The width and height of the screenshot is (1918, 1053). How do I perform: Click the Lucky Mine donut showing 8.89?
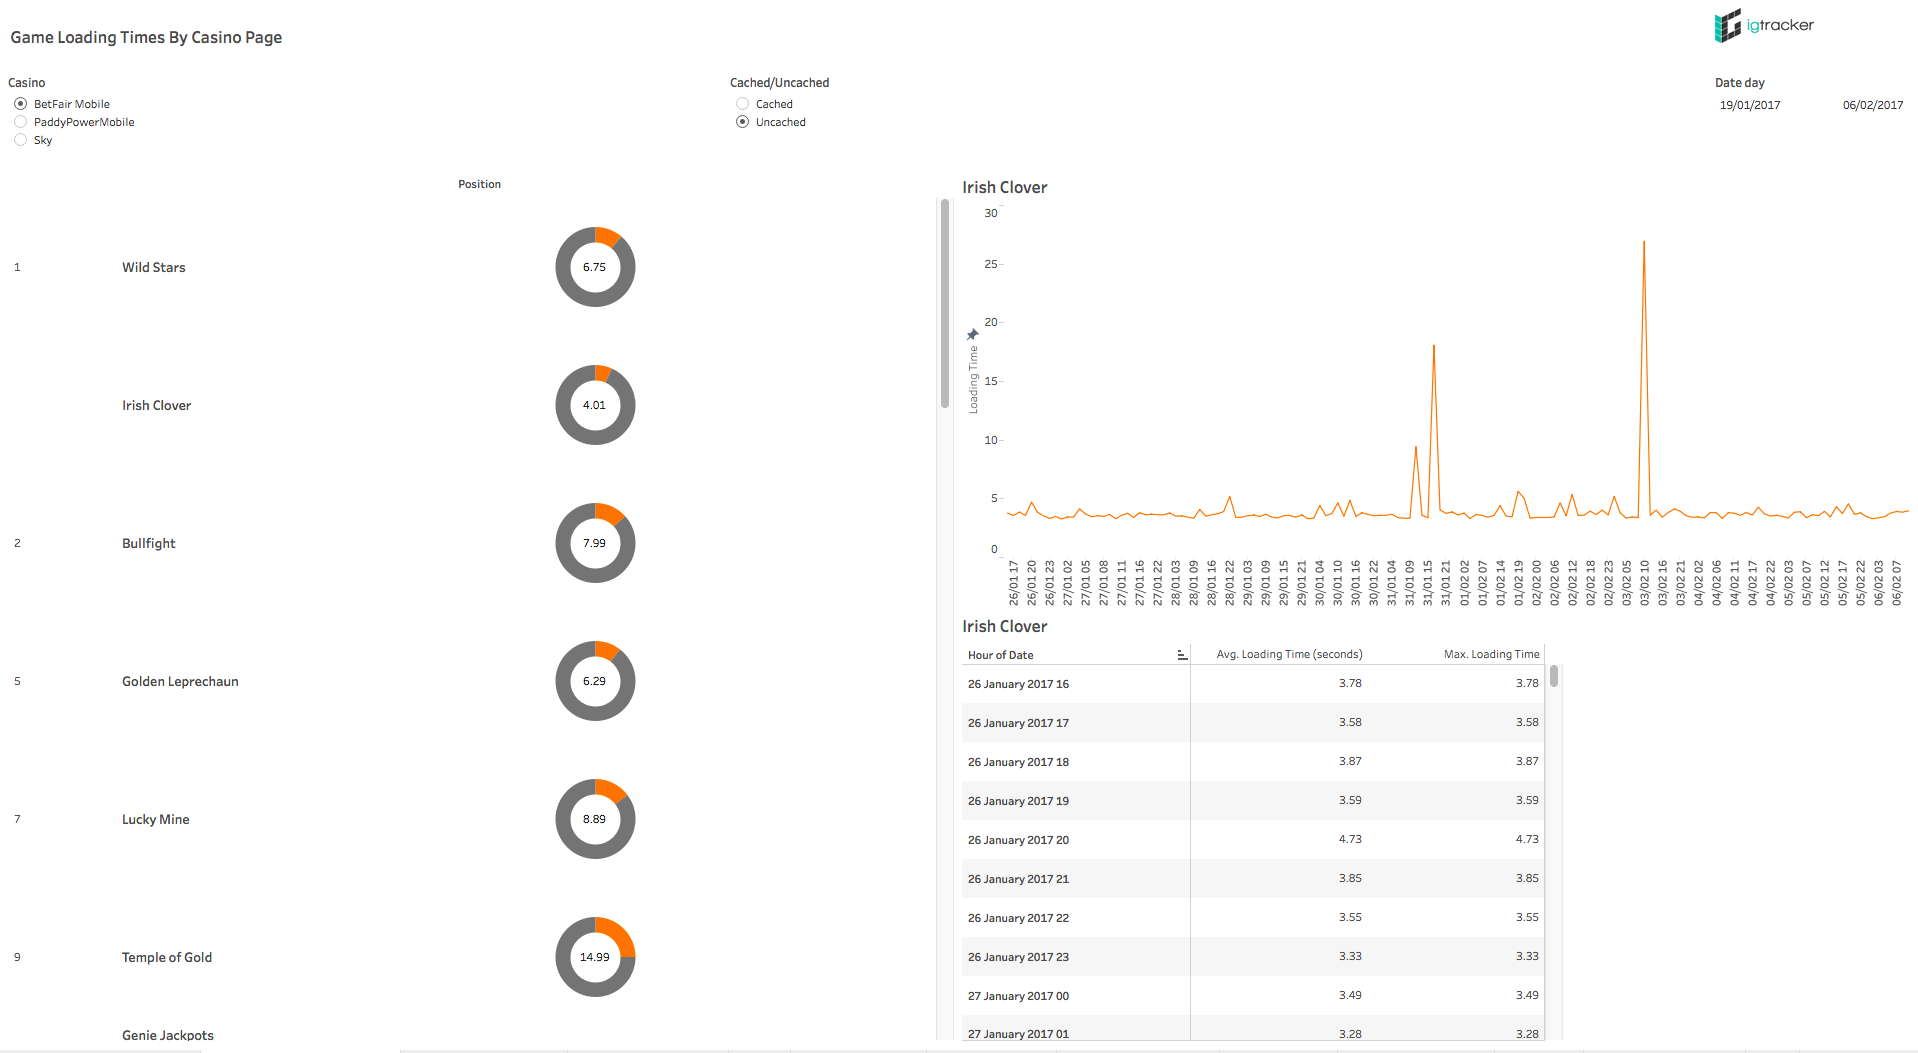point(595,819)
